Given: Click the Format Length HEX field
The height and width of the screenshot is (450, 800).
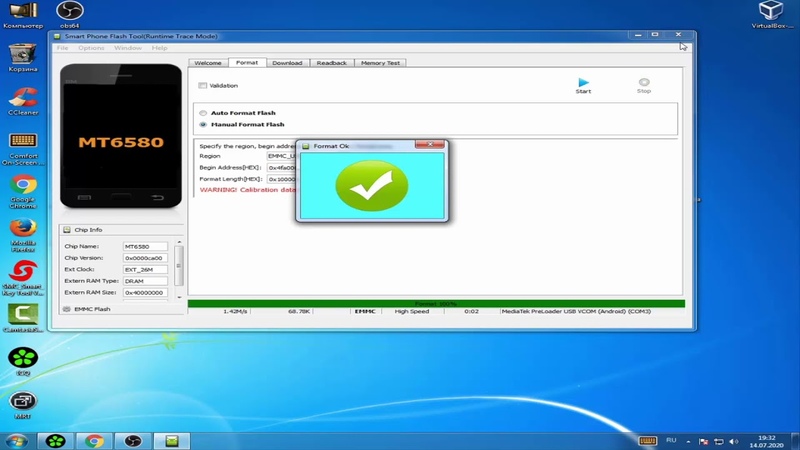Looking at the screenshot, I should coord(281,180).
